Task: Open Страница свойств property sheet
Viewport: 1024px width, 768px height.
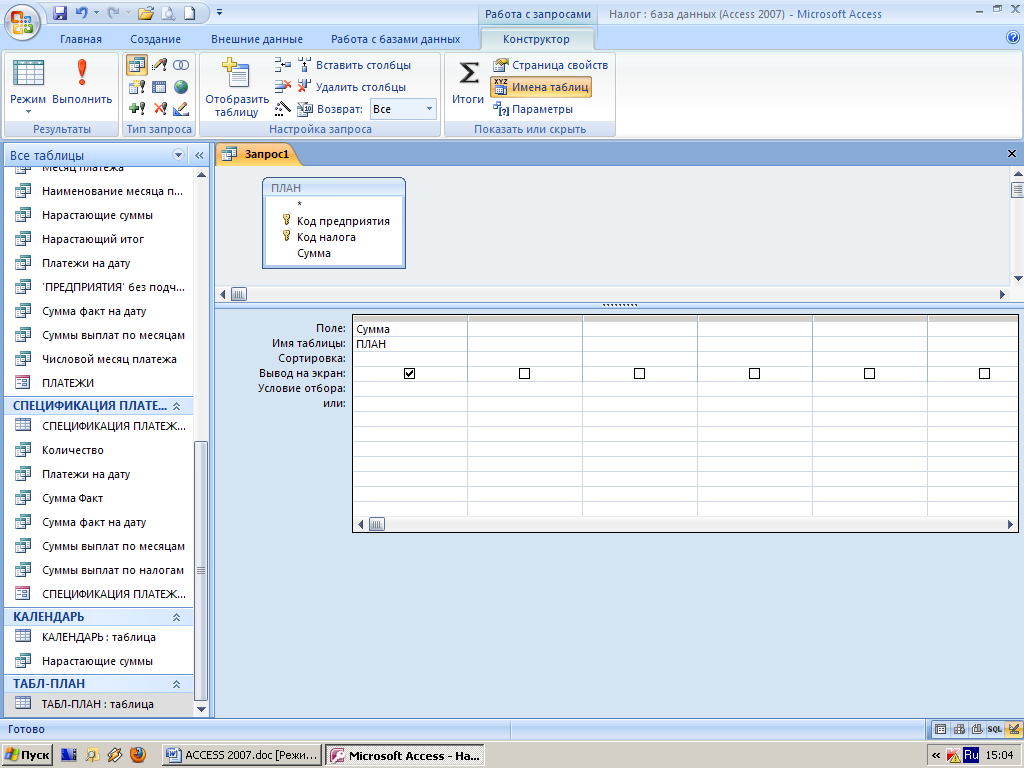Action: [x=551, y=65]
